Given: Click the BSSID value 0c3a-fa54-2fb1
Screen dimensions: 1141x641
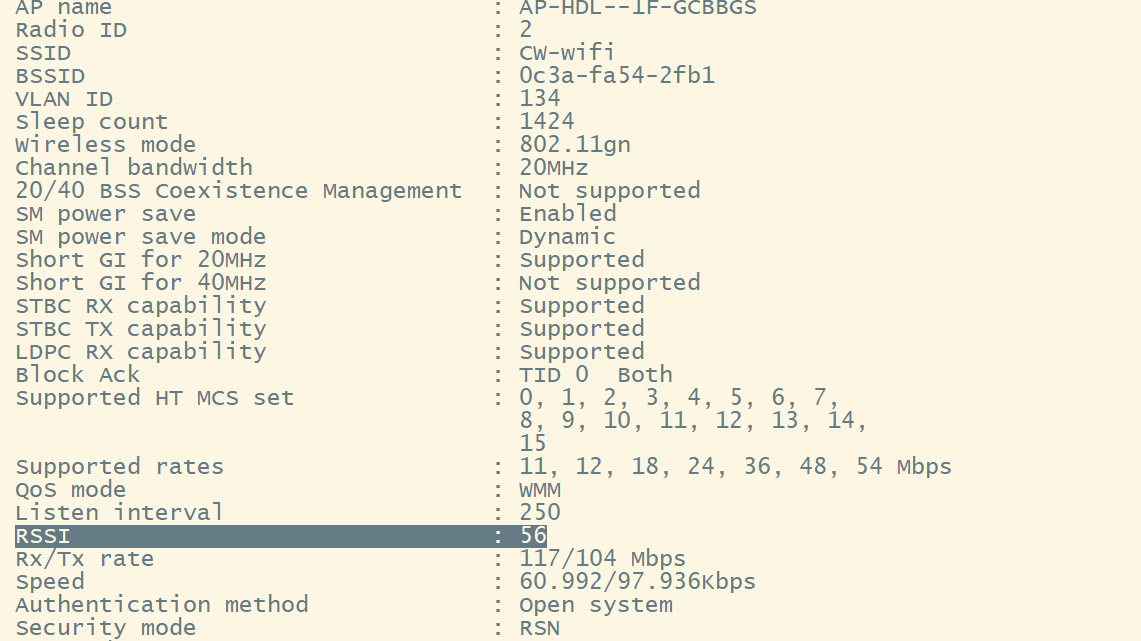Looking at the screenshot, I should click(616, 76).
